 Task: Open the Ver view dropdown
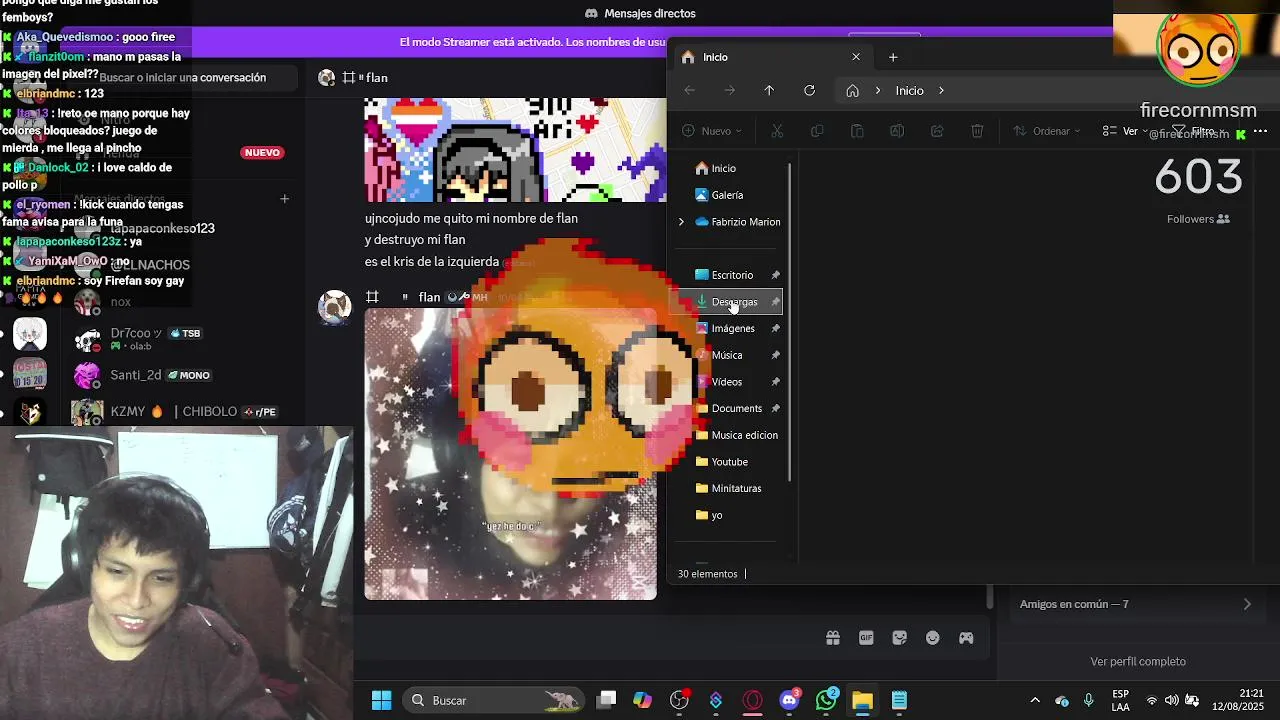1125,131
